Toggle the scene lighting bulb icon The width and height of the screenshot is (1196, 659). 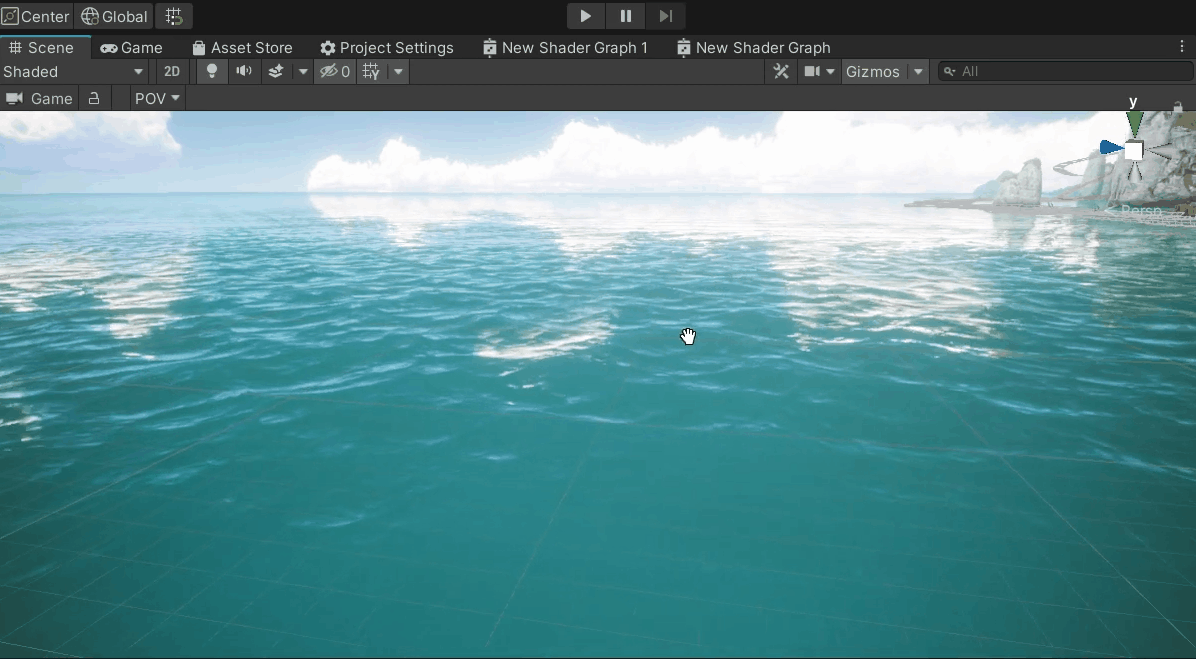[x=211, y=71]
